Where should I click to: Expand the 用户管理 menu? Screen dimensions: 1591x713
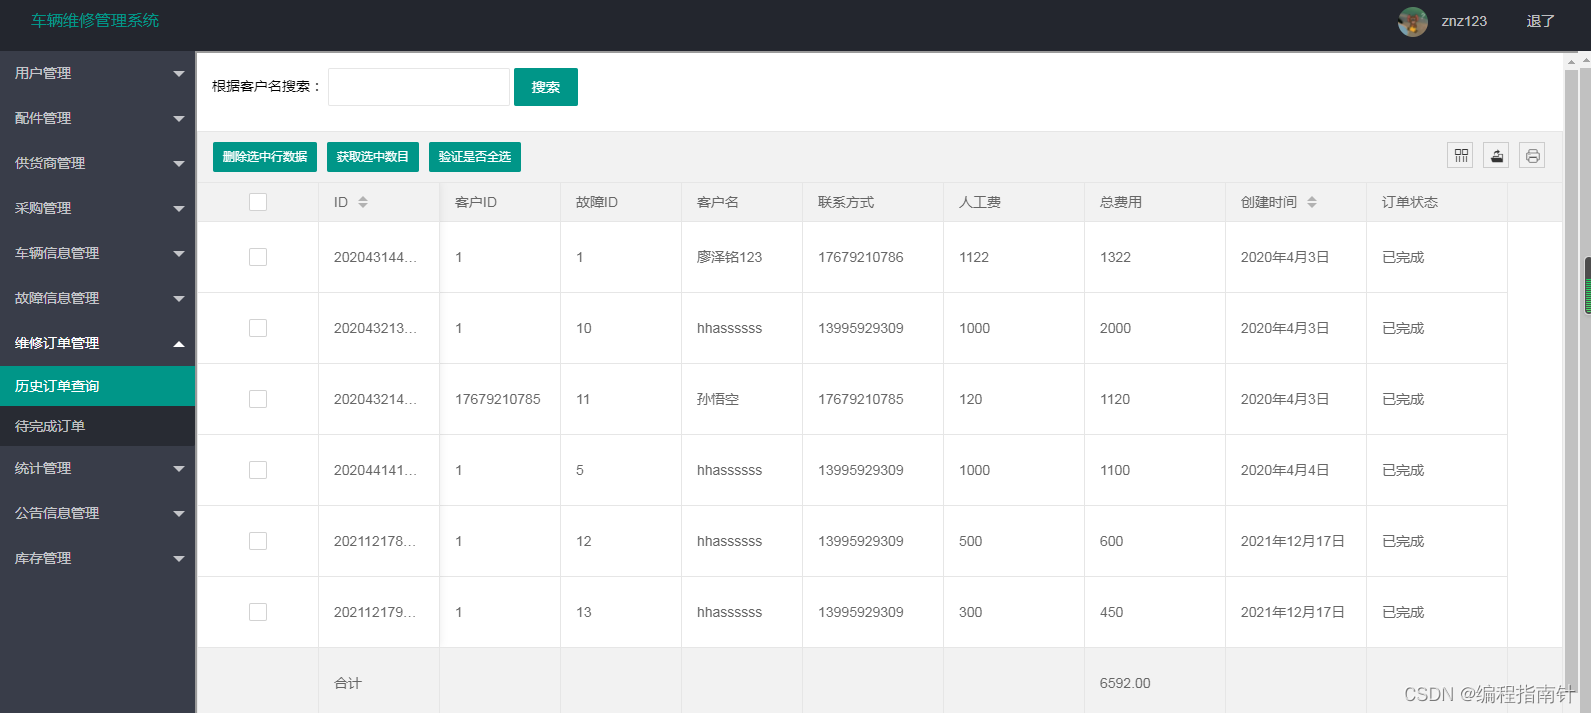[x=97, y=73]
